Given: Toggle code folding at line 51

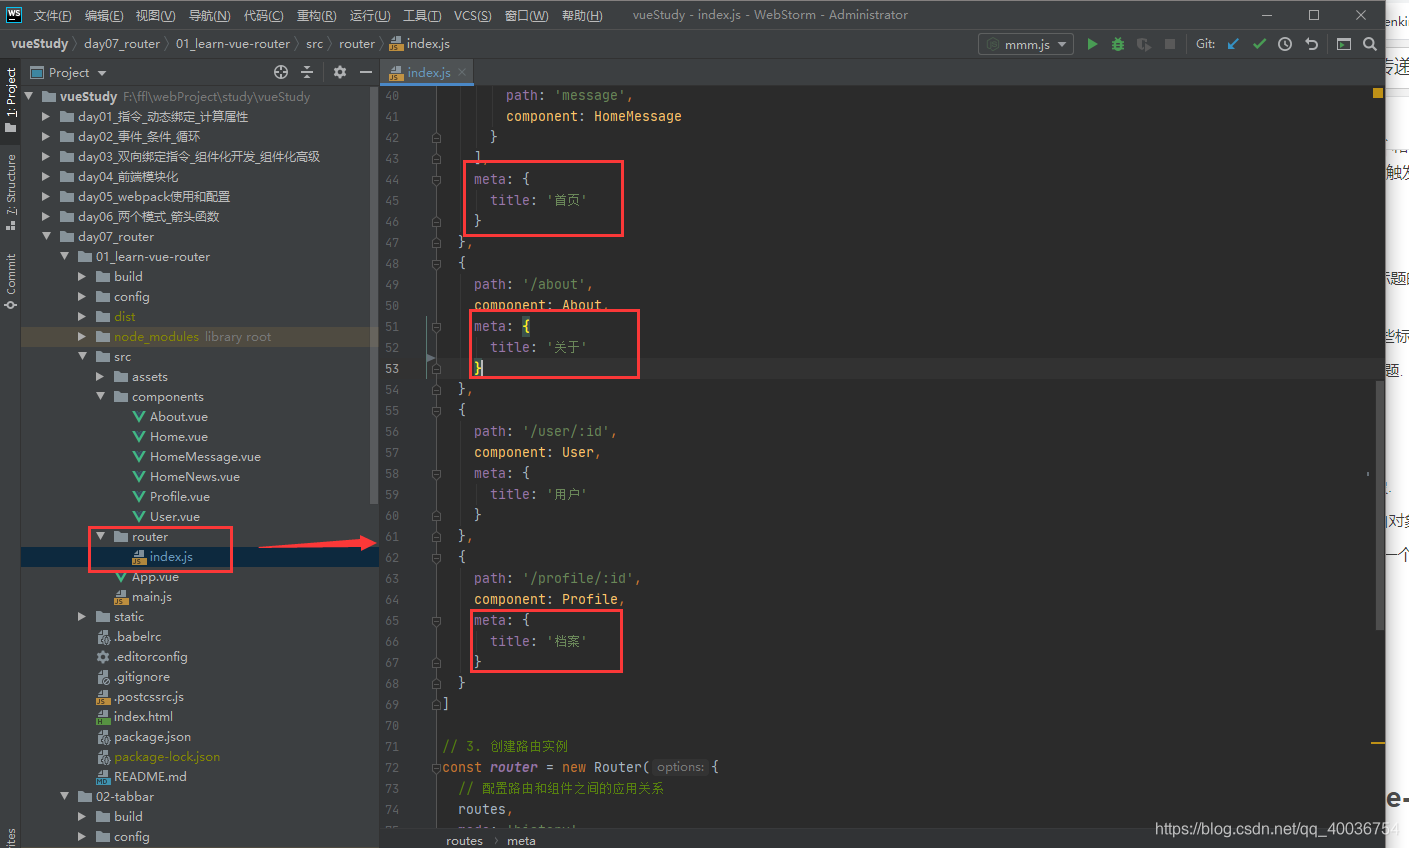Looking at the screenshot, I should [x=436, y=326].
